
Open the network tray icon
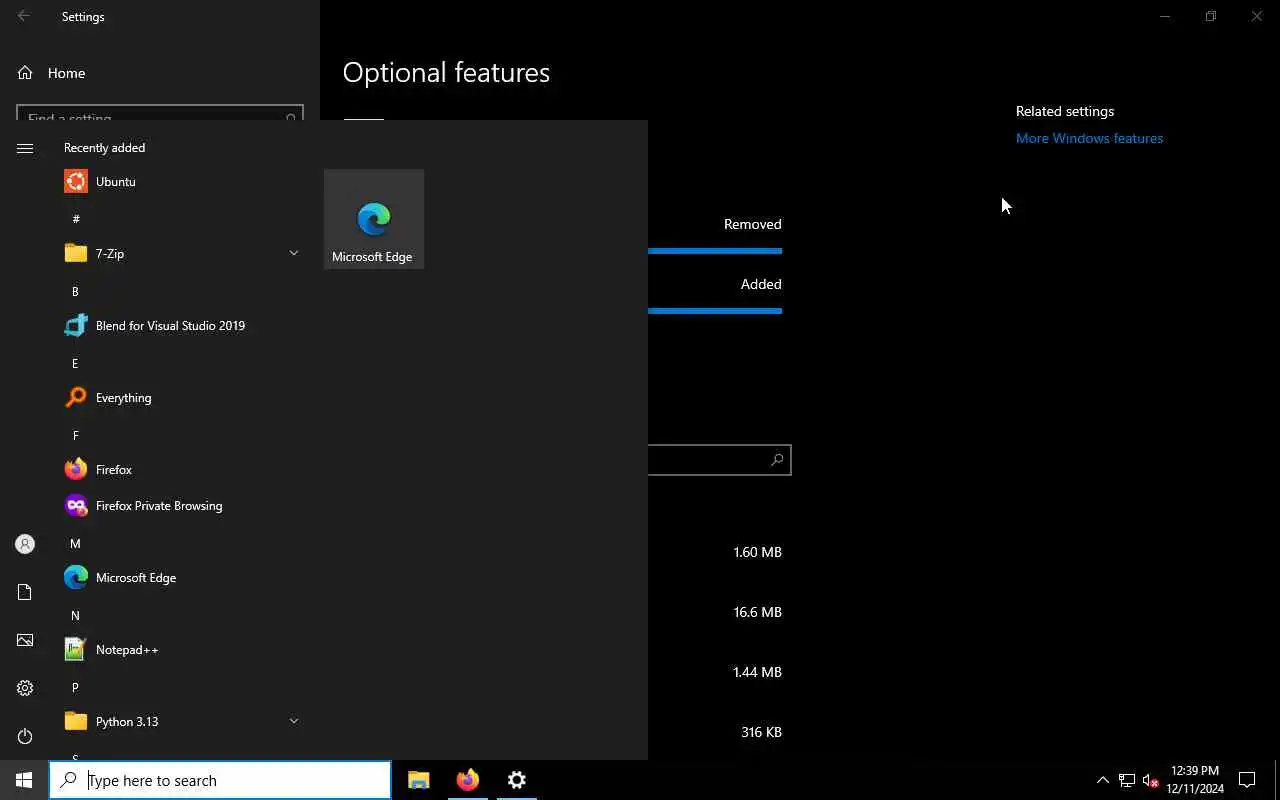tap(1127, 780)
